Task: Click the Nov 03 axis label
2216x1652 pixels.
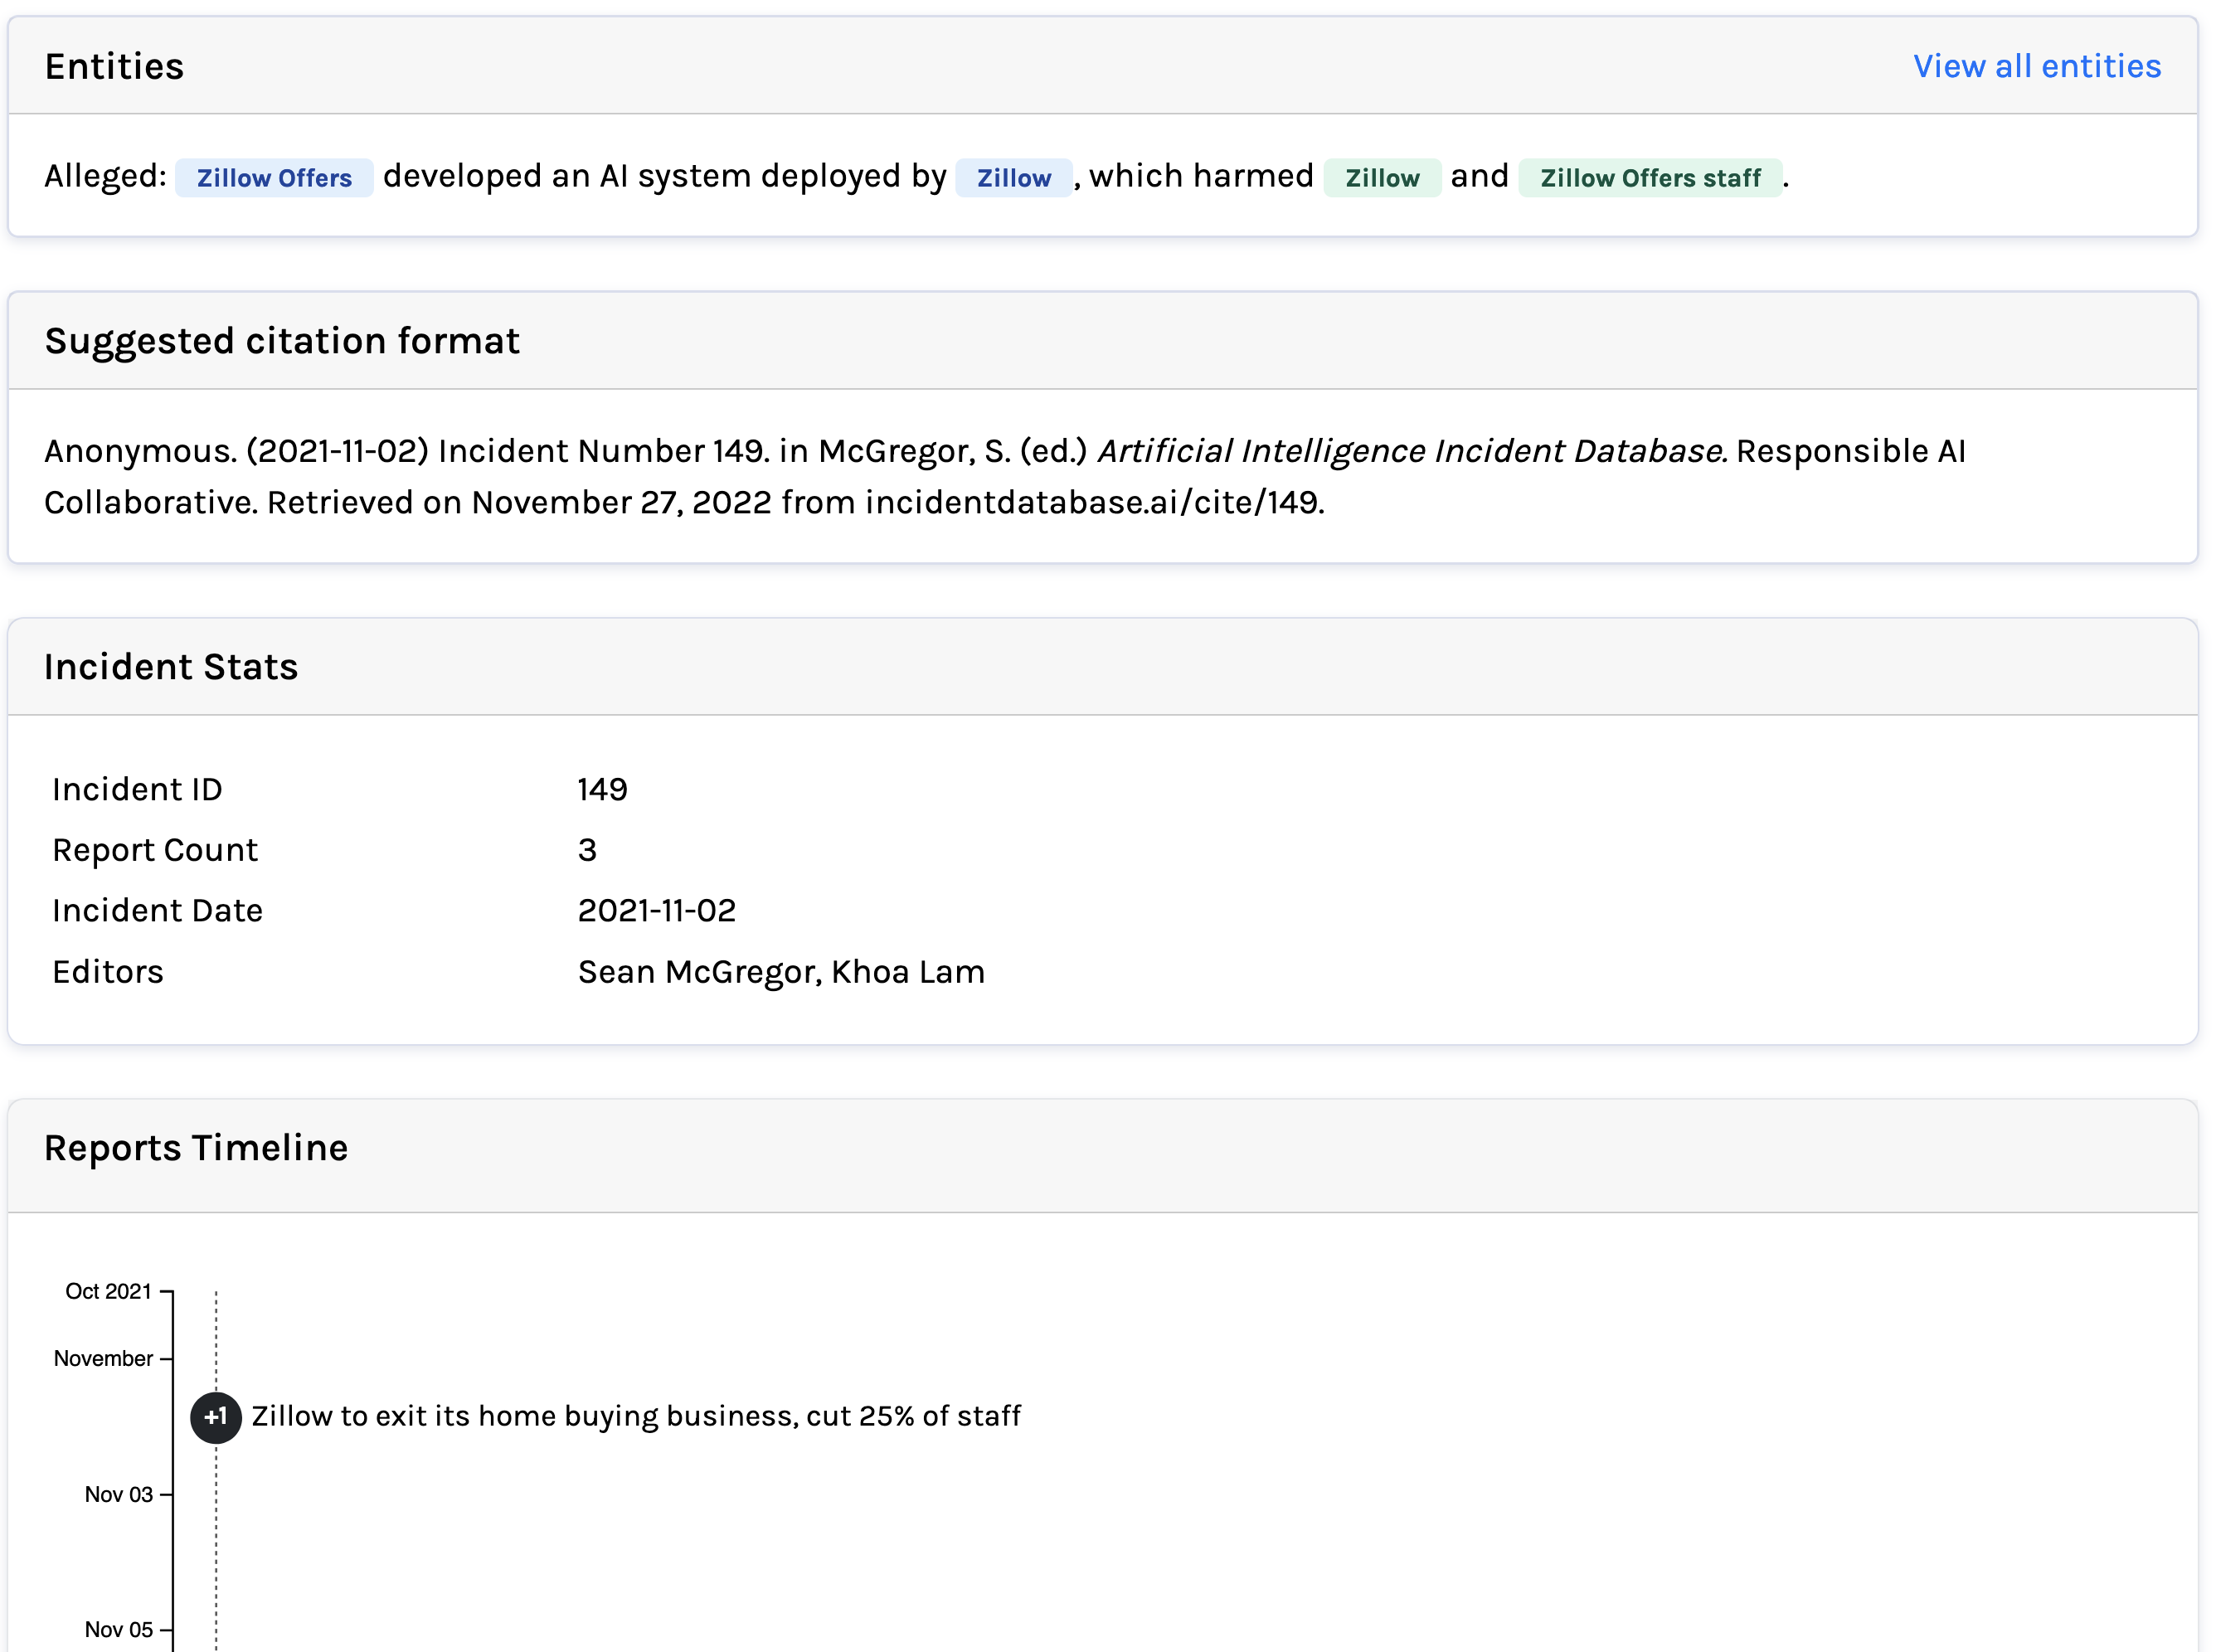Action: 118,1494
